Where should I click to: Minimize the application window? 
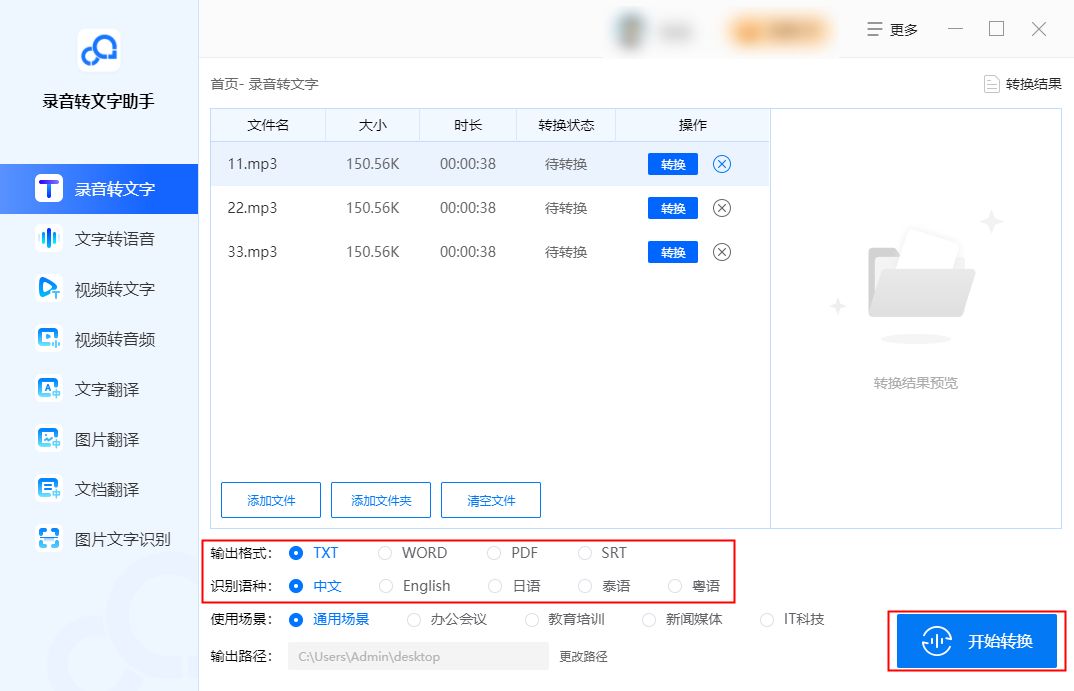point(956,29)
